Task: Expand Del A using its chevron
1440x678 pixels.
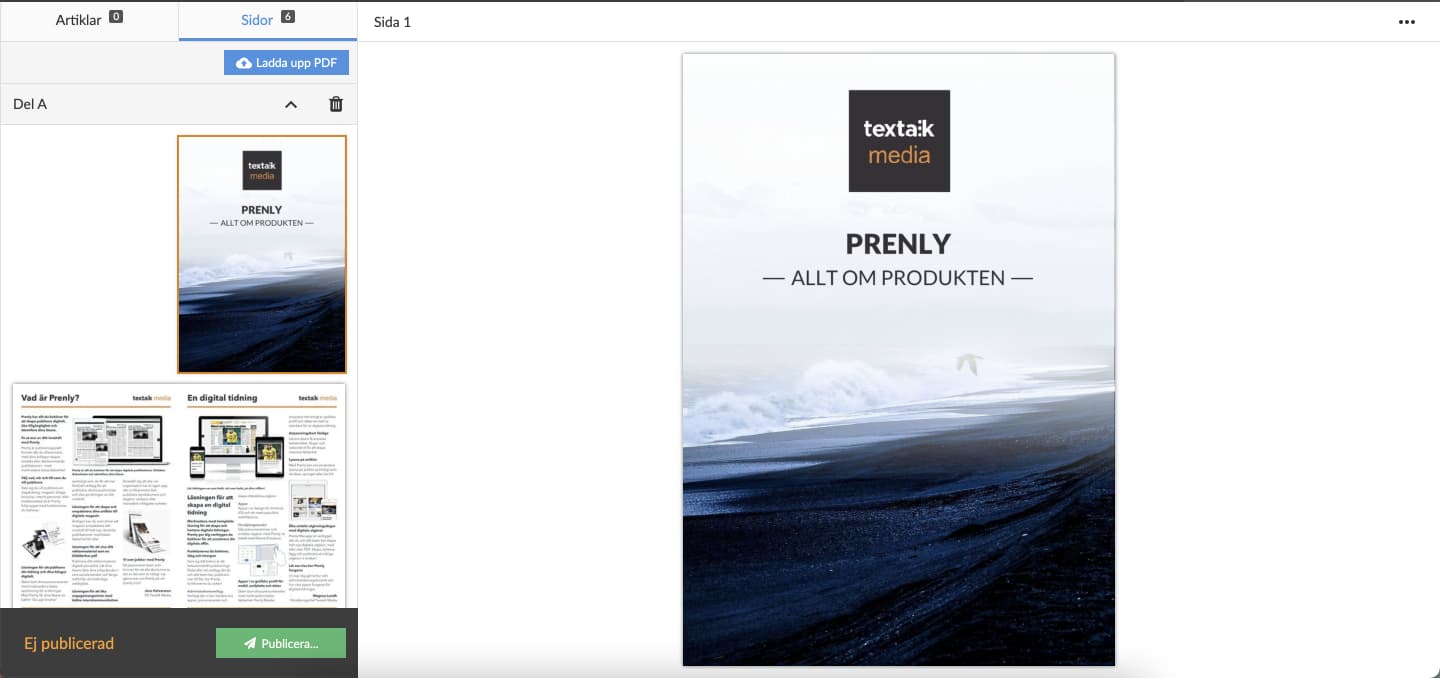Action: [291, 103]
